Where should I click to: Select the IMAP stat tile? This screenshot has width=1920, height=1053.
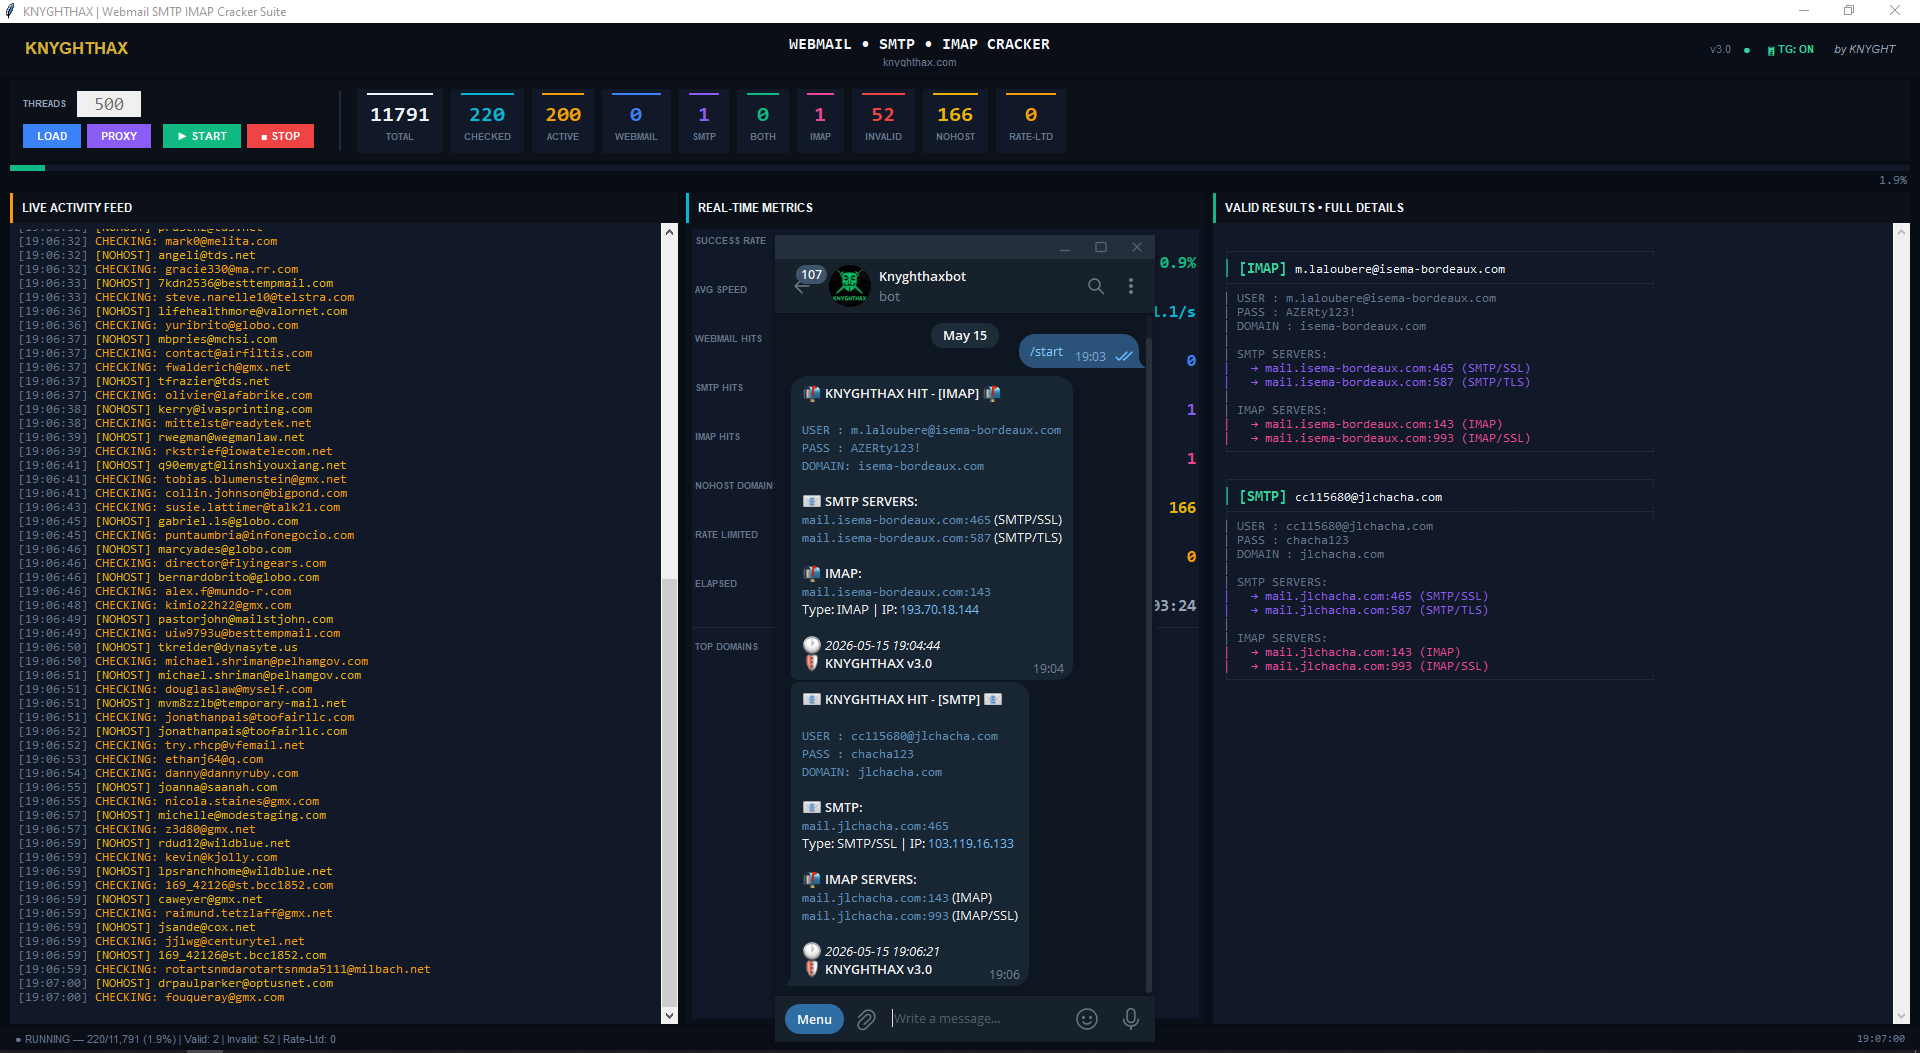pos(820,122)
